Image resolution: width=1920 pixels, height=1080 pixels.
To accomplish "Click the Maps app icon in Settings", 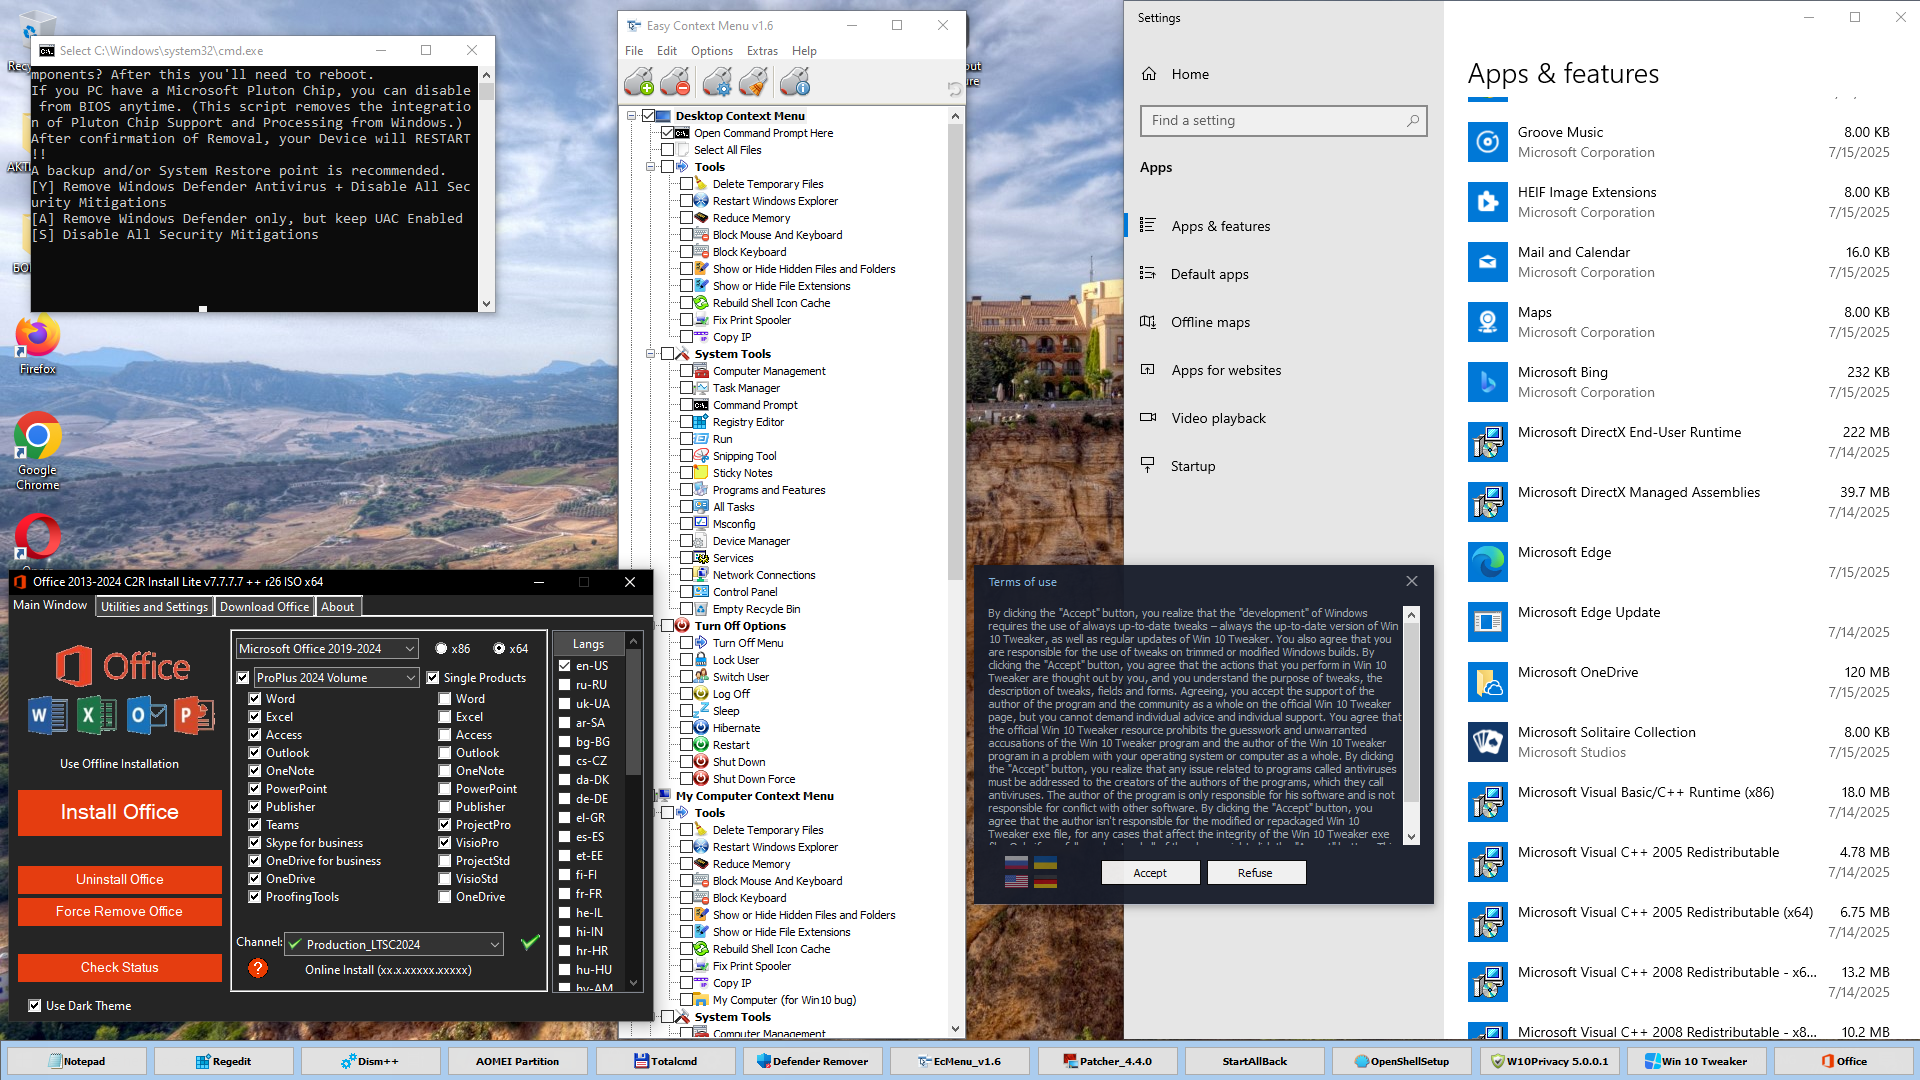I will tap(1488, 322).
